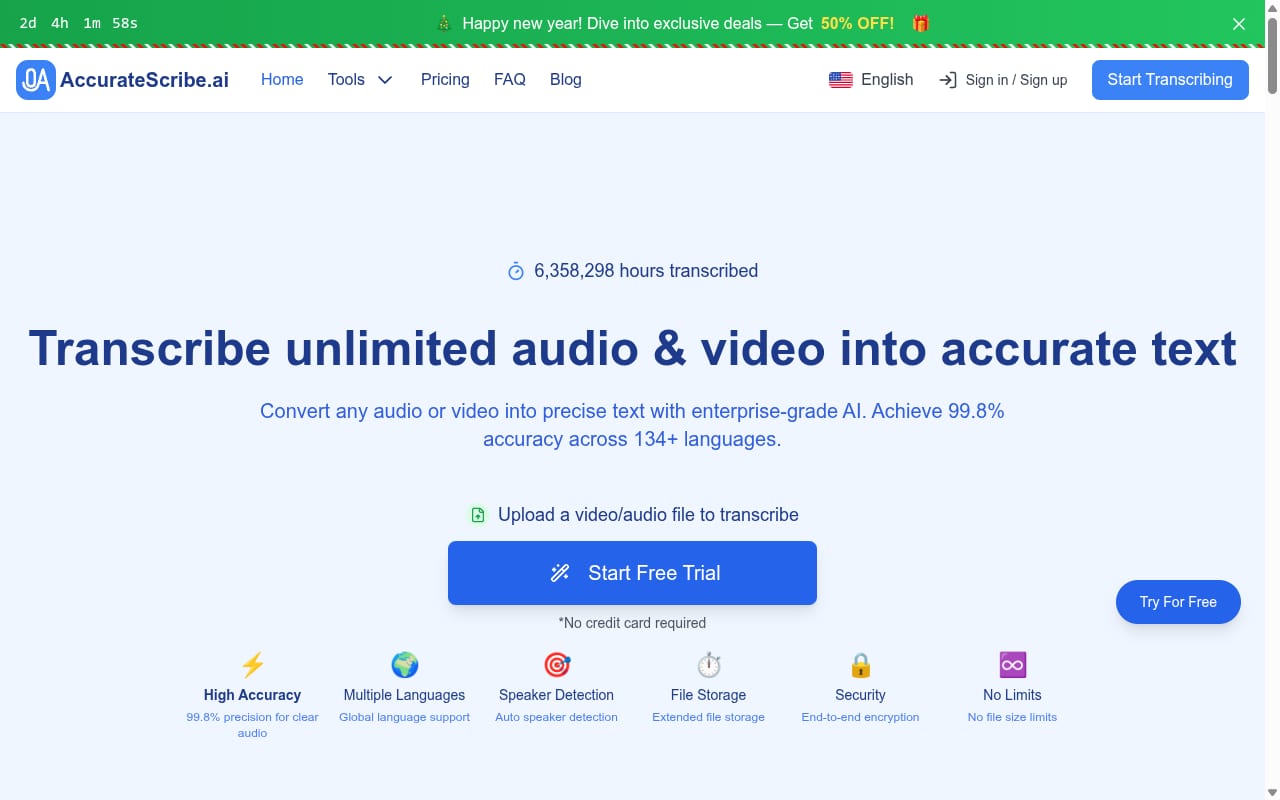Click Upload a video/audio file to transcribe

click(x=648, y=515)
